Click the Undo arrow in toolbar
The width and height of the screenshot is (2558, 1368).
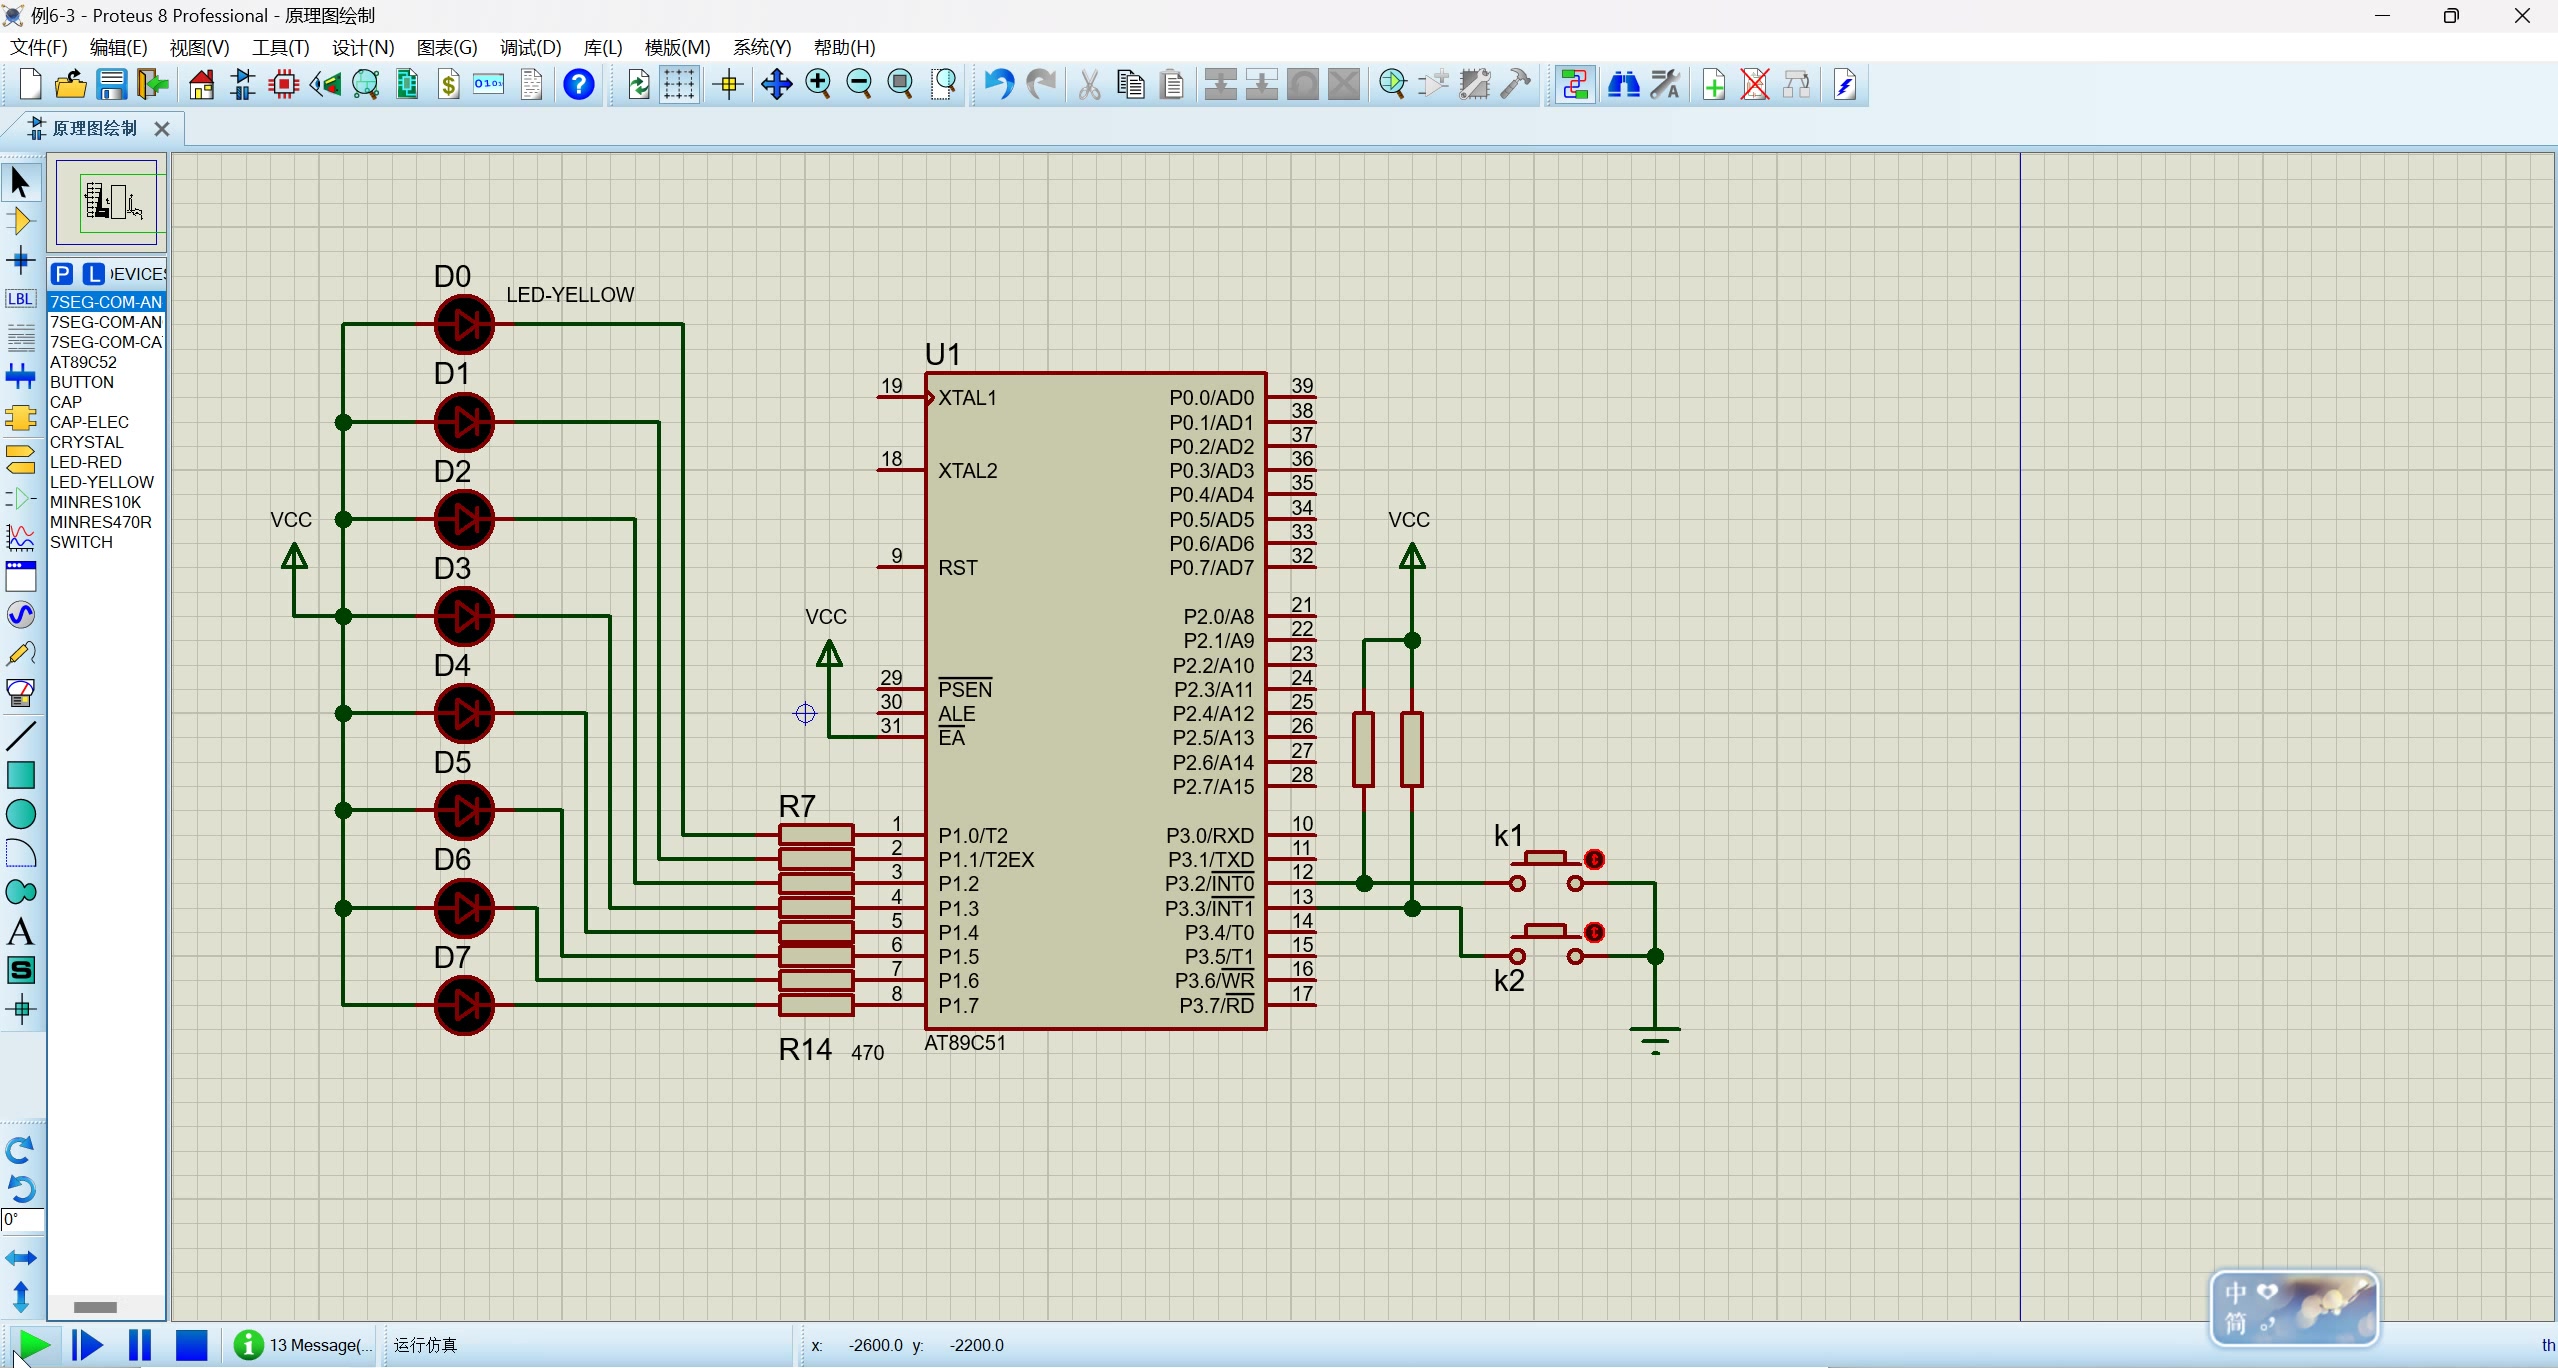coord(997,85)
